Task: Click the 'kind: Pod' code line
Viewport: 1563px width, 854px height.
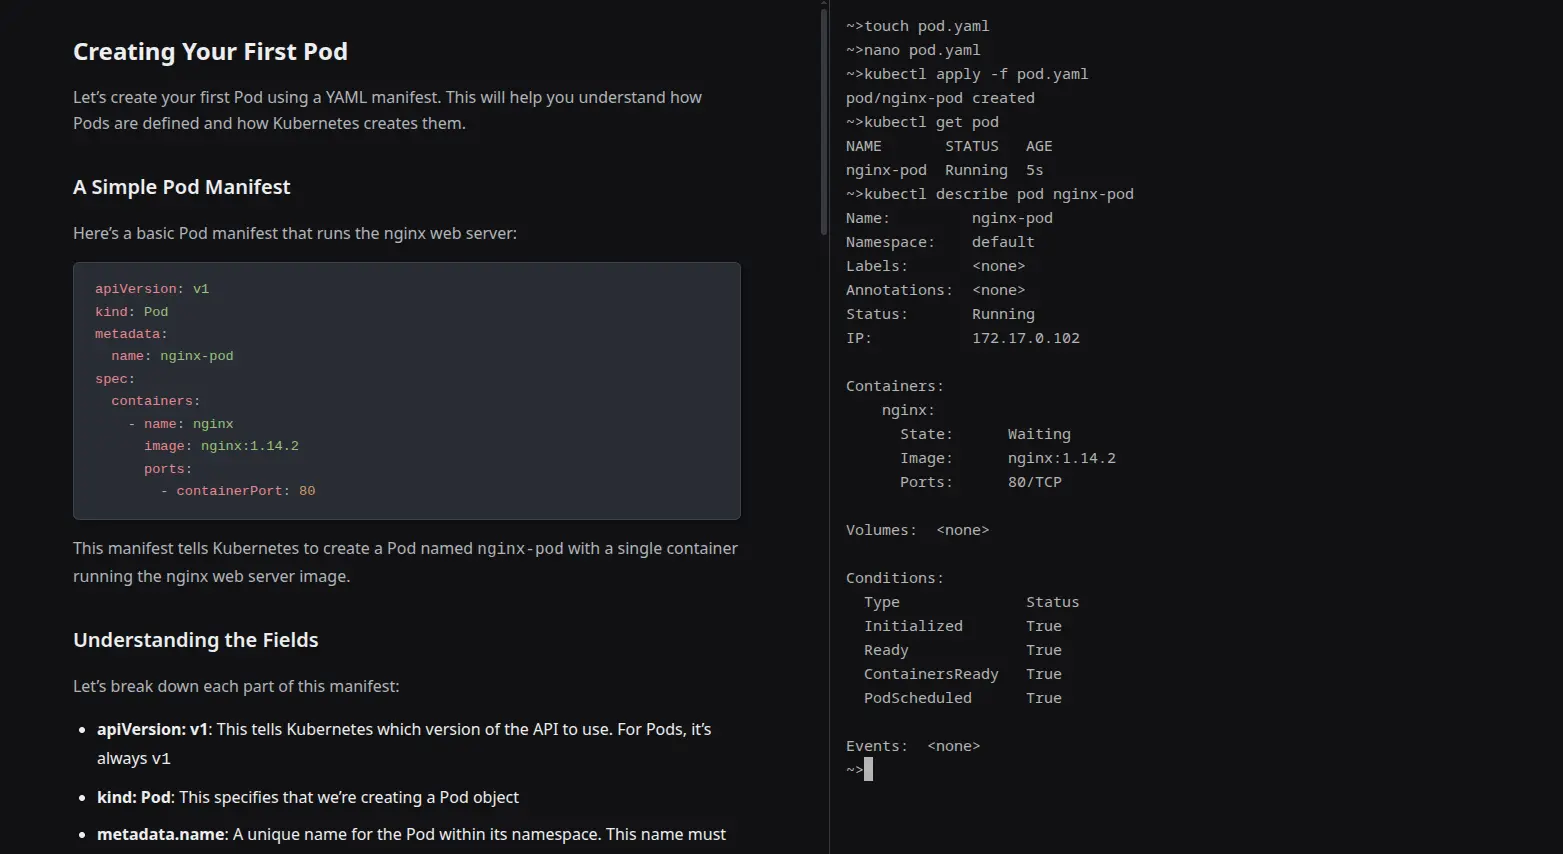Action: click(131, 312)
